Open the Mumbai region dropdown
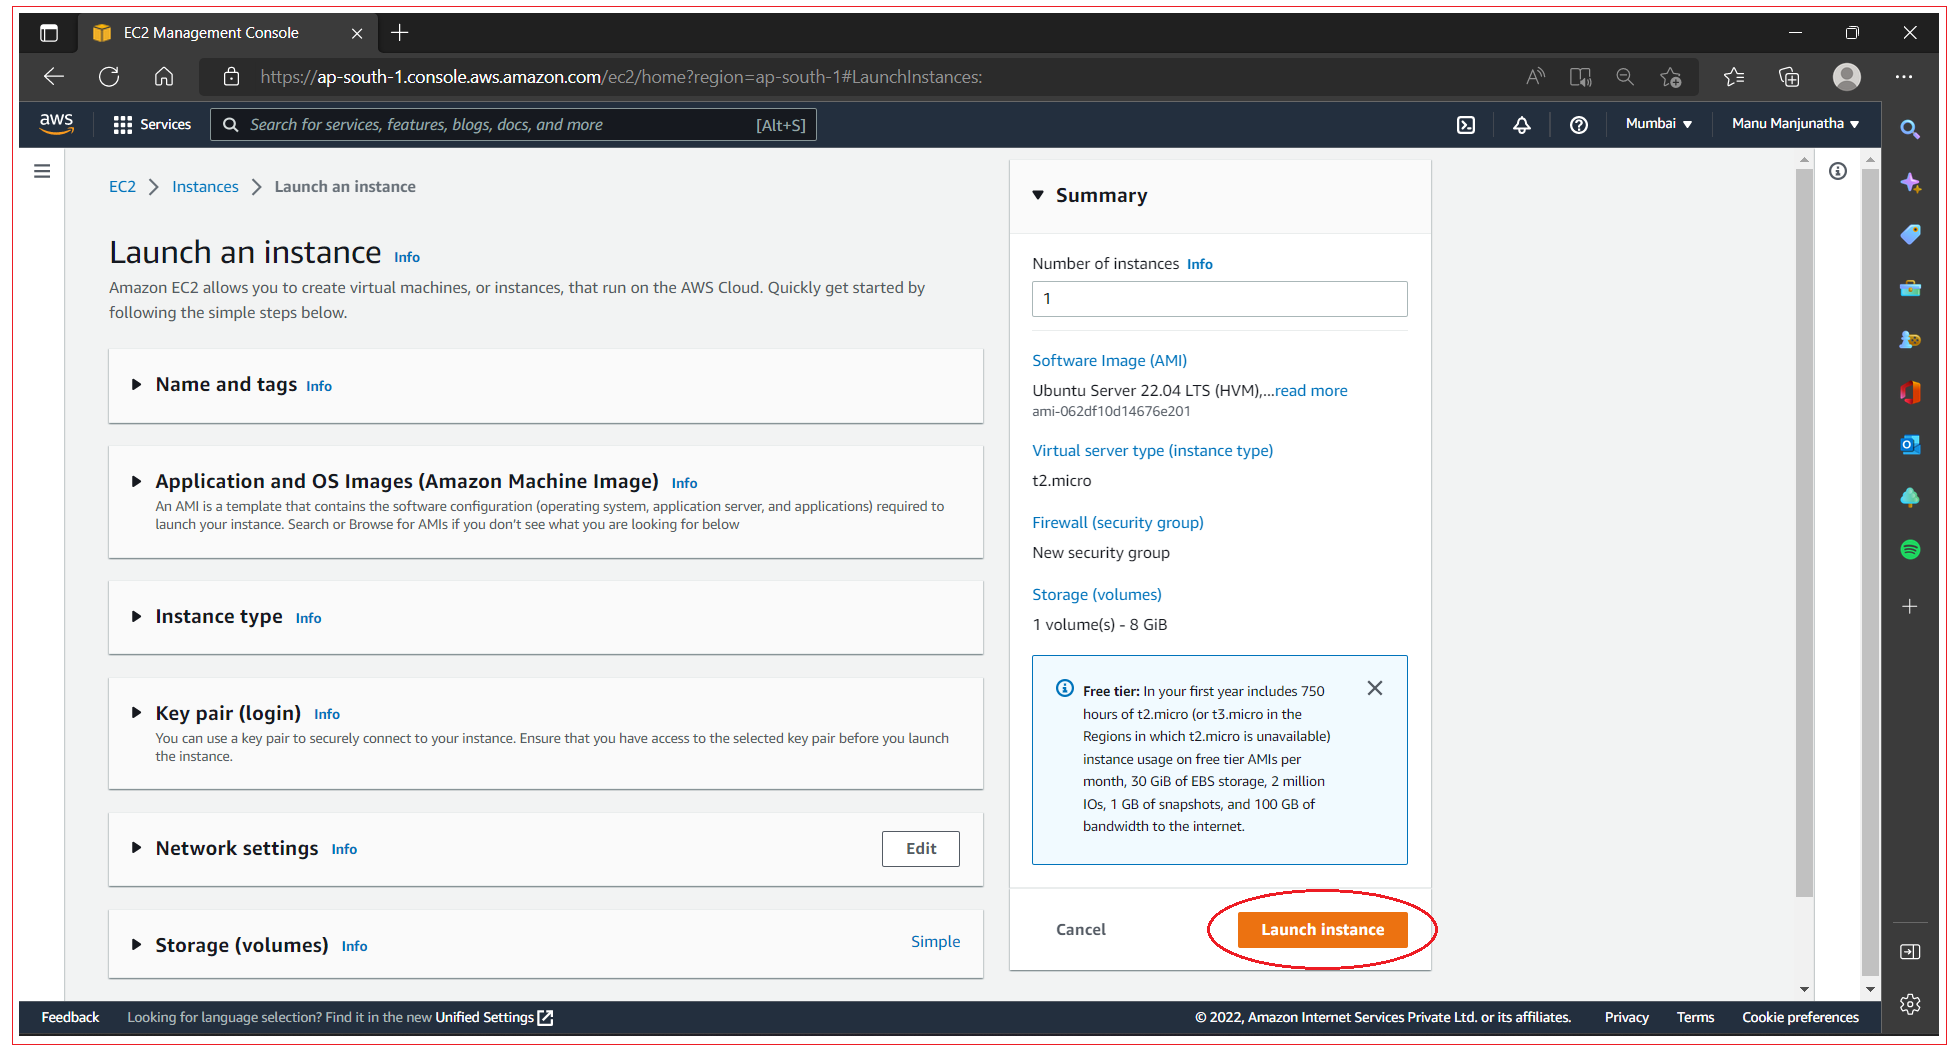 1659,124
